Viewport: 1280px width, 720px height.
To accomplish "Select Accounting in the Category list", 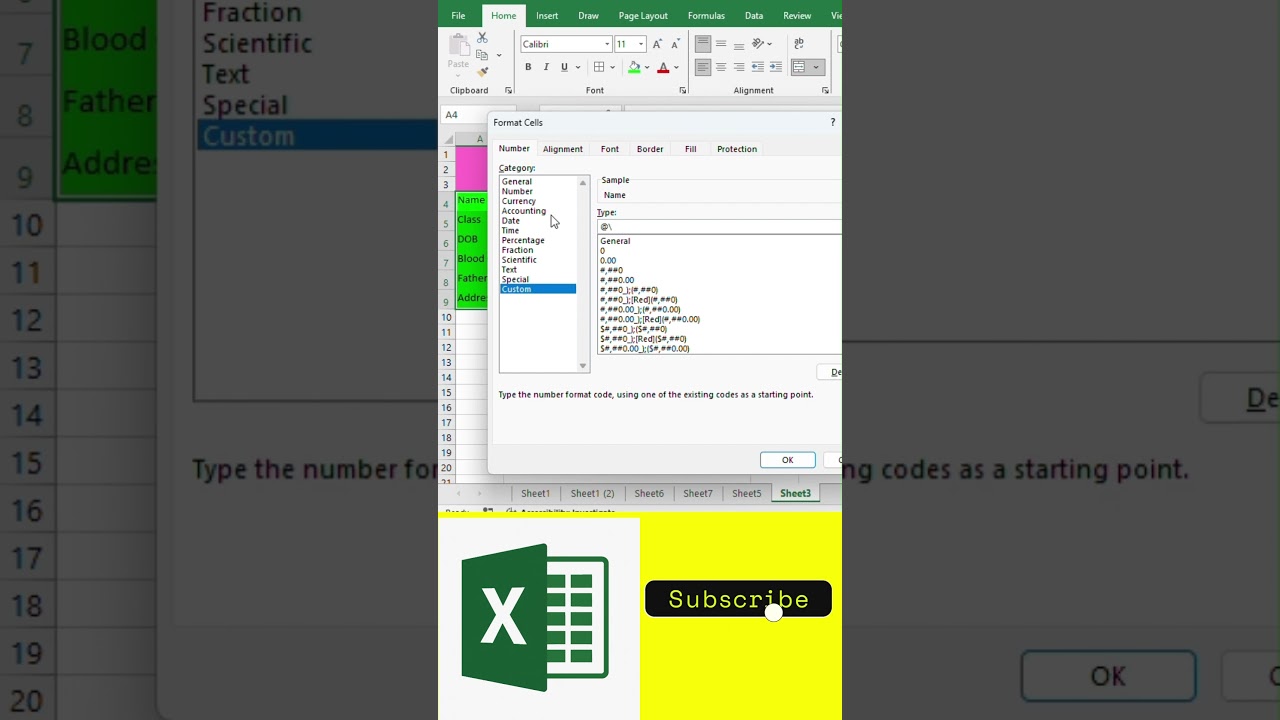I will click(524, 211).
